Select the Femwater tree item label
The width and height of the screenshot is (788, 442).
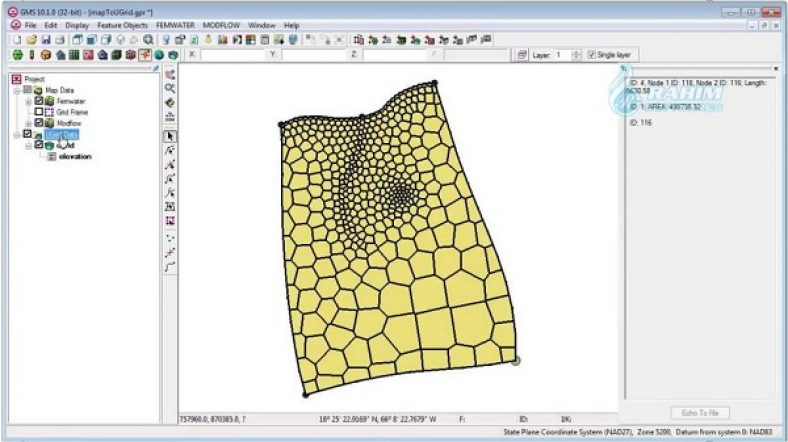coord(70,101)
